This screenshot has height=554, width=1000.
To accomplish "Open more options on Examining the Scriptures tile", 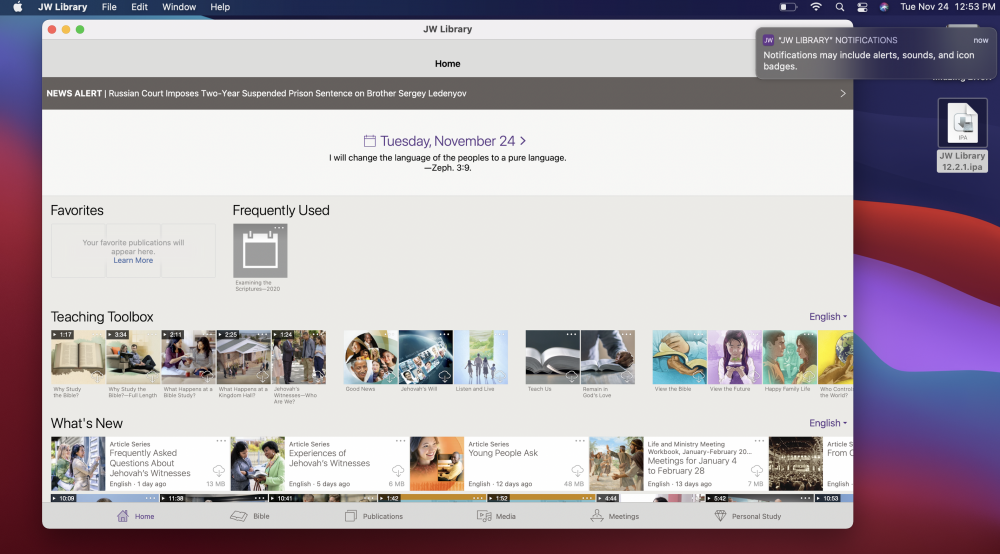I will pyautogui.click(x=279, y=228).
